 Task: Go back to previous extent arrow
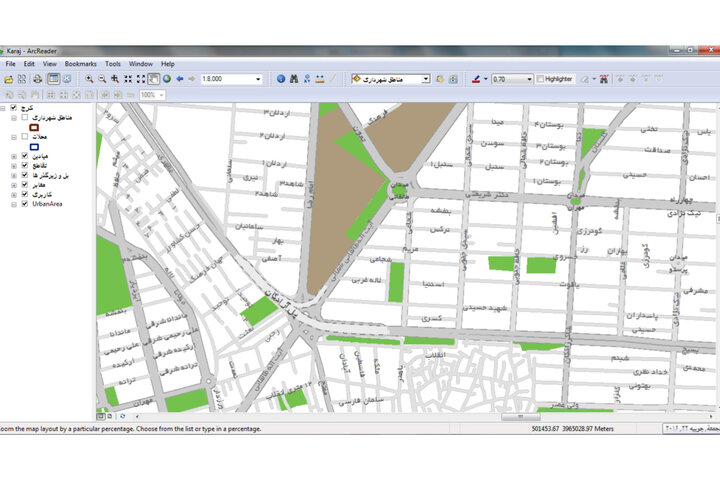click(180, 79)
